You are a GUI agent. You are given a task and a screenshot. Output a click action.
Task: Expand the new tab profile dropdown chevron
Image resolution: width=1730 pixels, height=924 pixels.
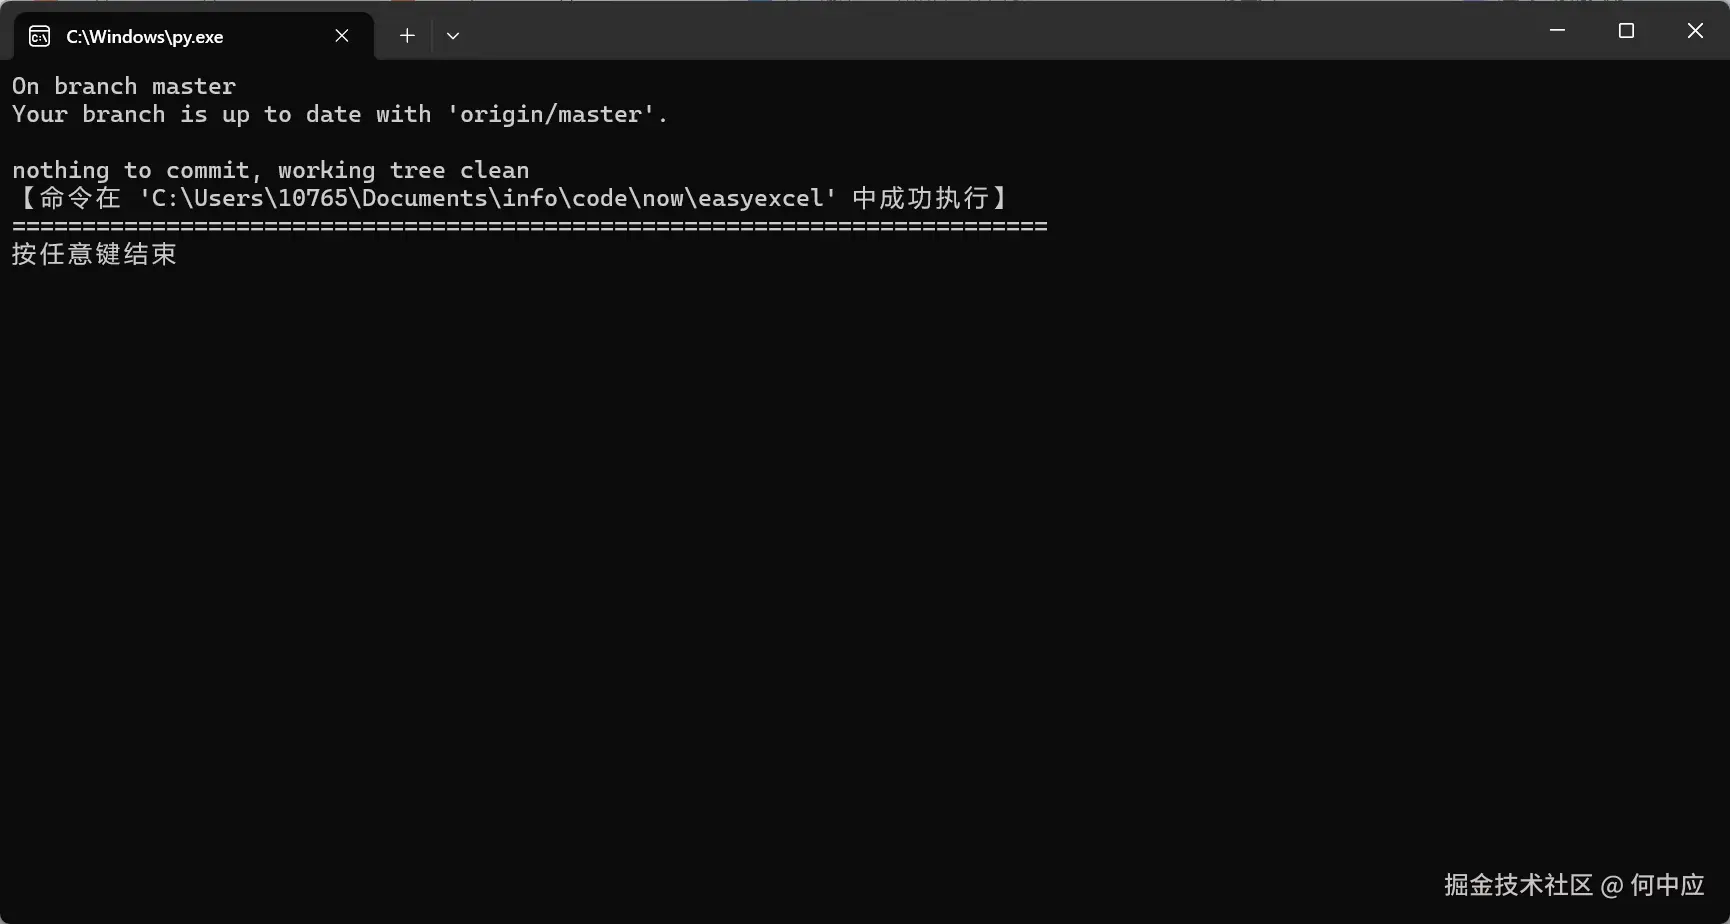click(453, 36)
